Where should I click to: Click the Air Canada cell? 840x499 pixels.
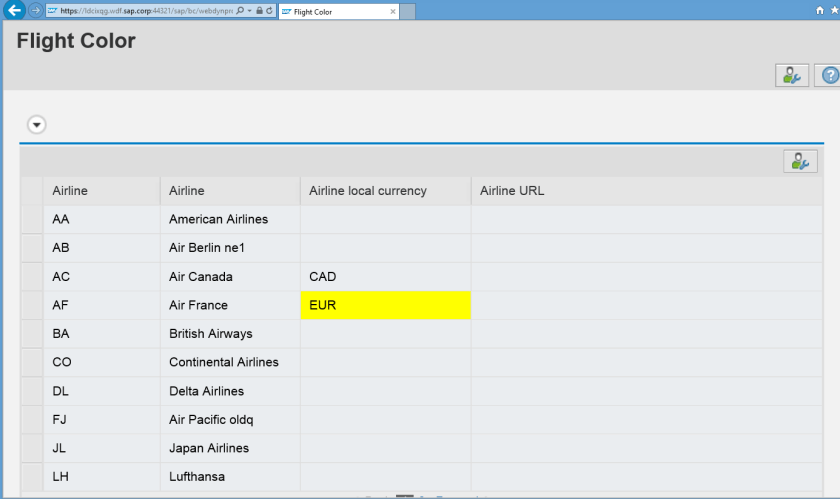[x=230, y=277]
